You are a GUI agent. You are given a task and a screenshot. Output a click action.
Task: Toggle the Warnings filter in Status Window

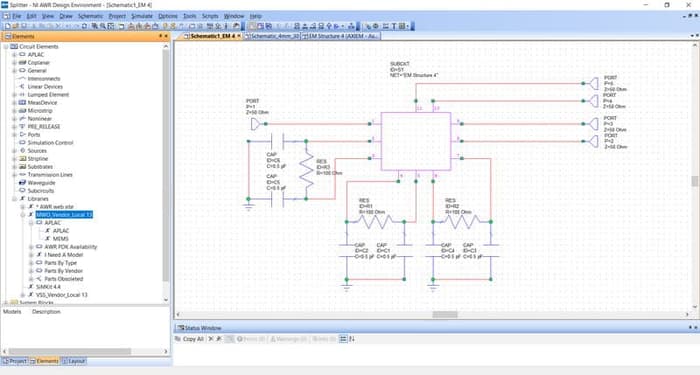tap(288, 339)
